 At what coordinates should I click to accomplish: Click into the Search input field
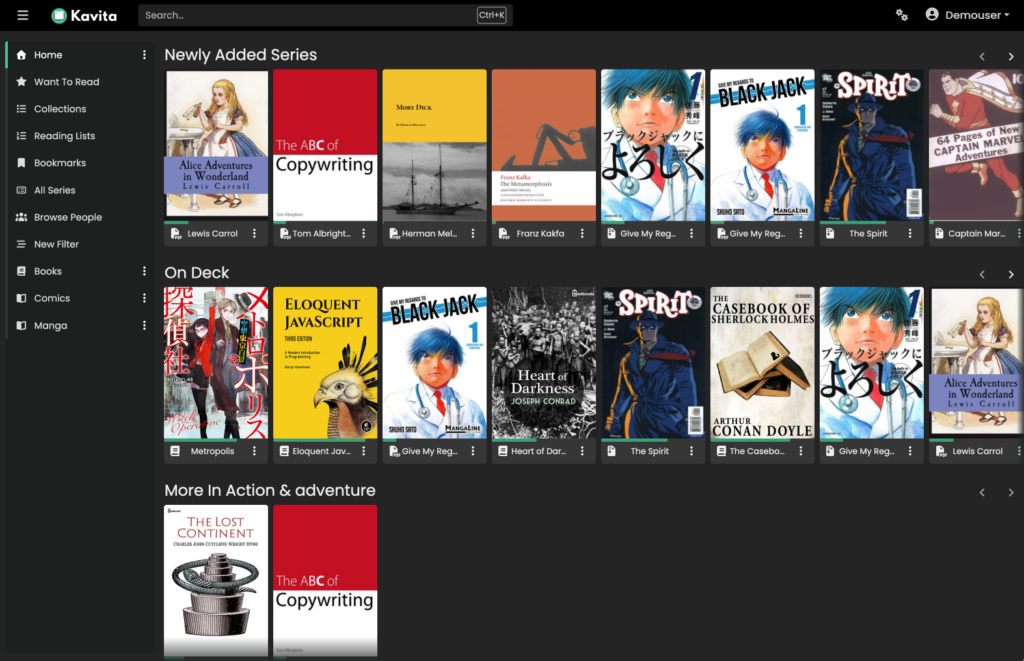[305, 15]
